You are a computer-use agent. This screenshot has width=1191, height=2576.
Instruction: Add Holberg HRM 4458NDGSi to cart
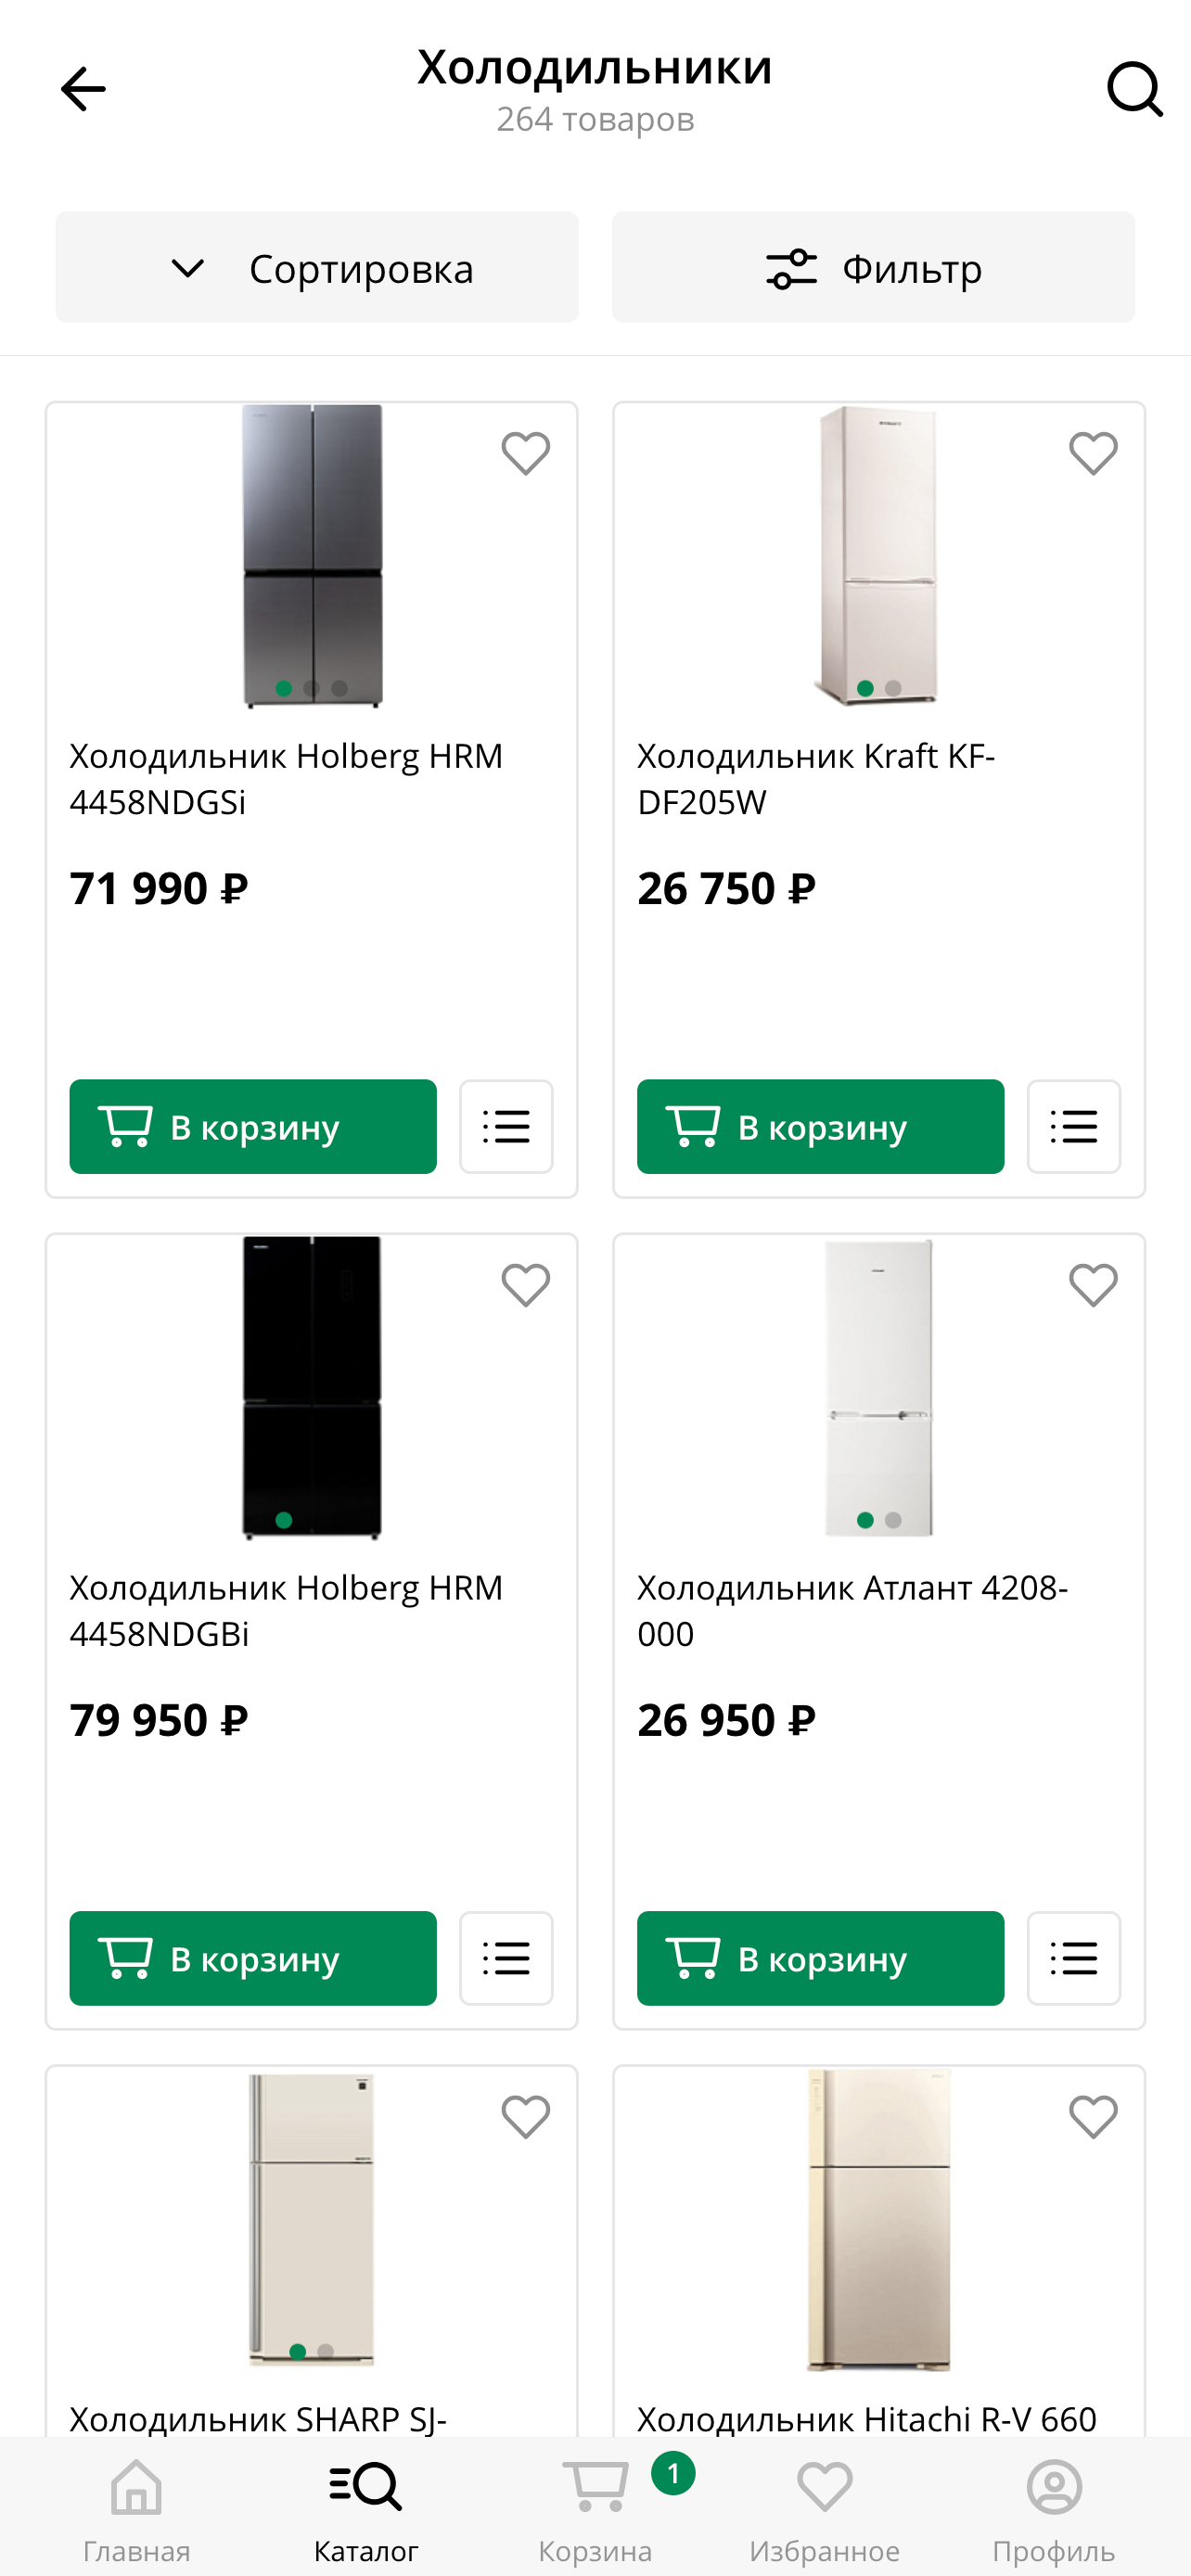click(253, 1126)
